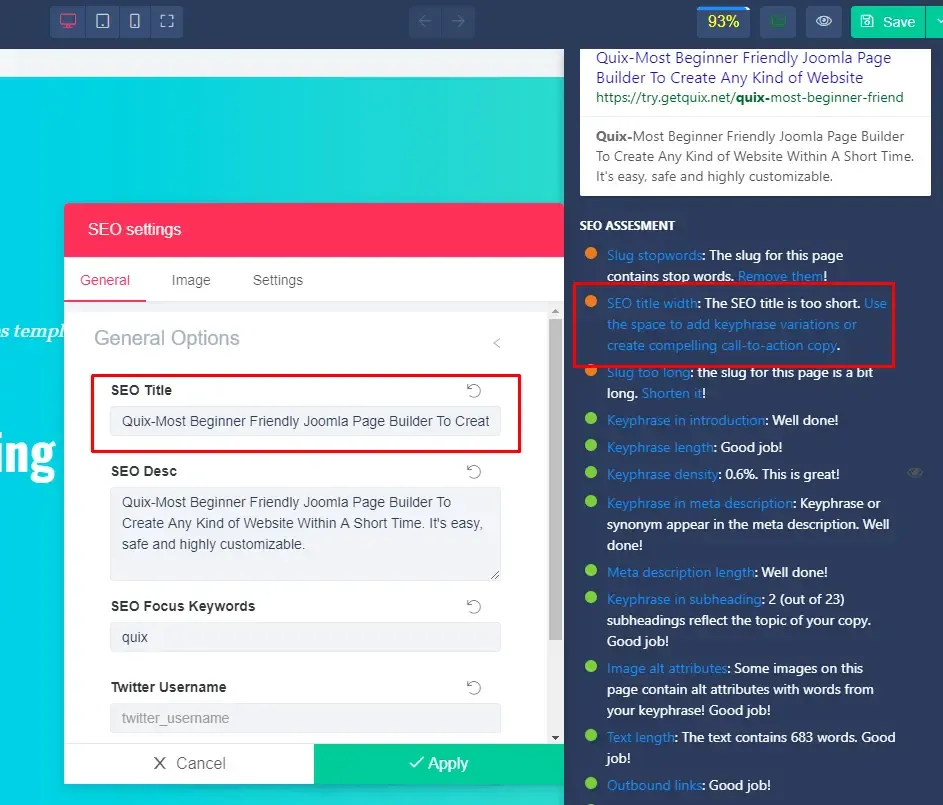Image resolution: width=943 pixels, height=805 pixels.
Task: Open the Settings tab
Action: tap(278, 280)
